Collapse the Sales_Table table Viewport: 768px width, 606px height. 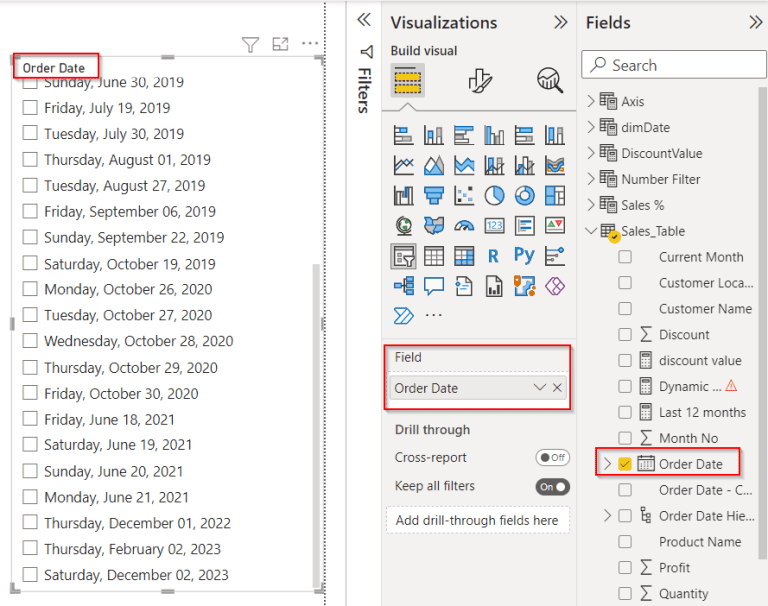click(591, 230)
